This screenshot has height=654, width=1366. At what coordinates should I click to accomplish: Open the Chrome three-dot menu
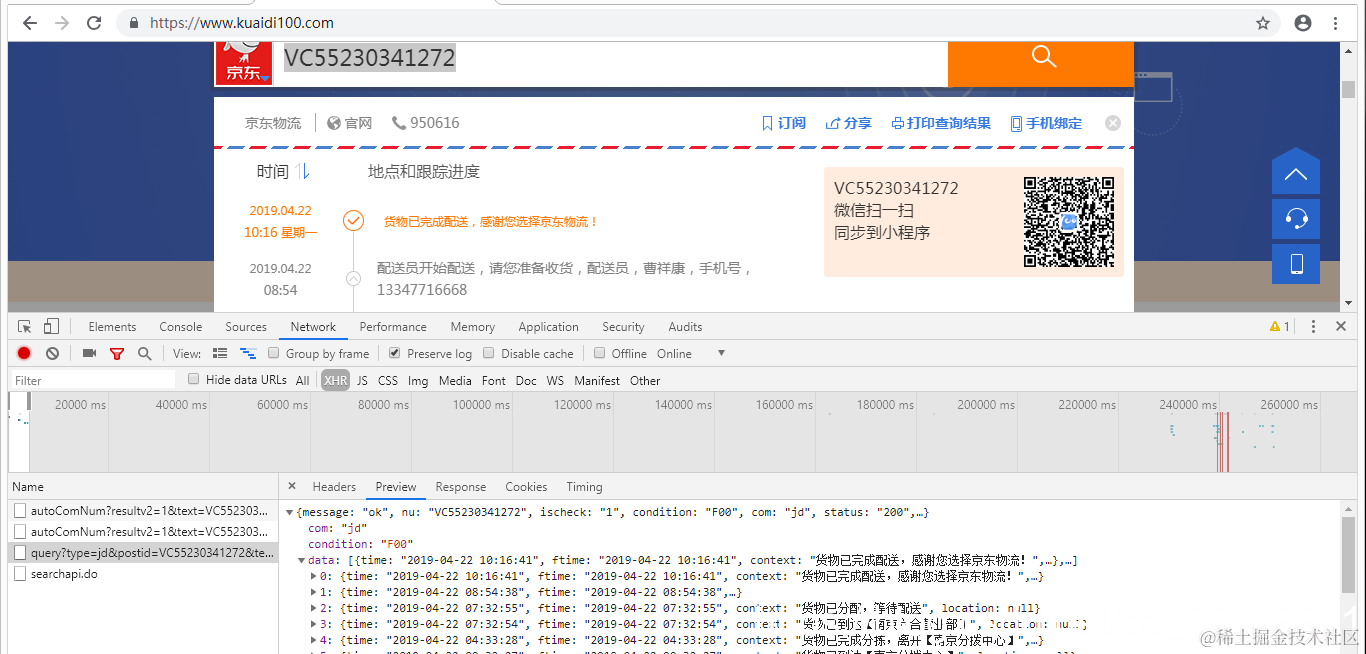(1336, 23)
